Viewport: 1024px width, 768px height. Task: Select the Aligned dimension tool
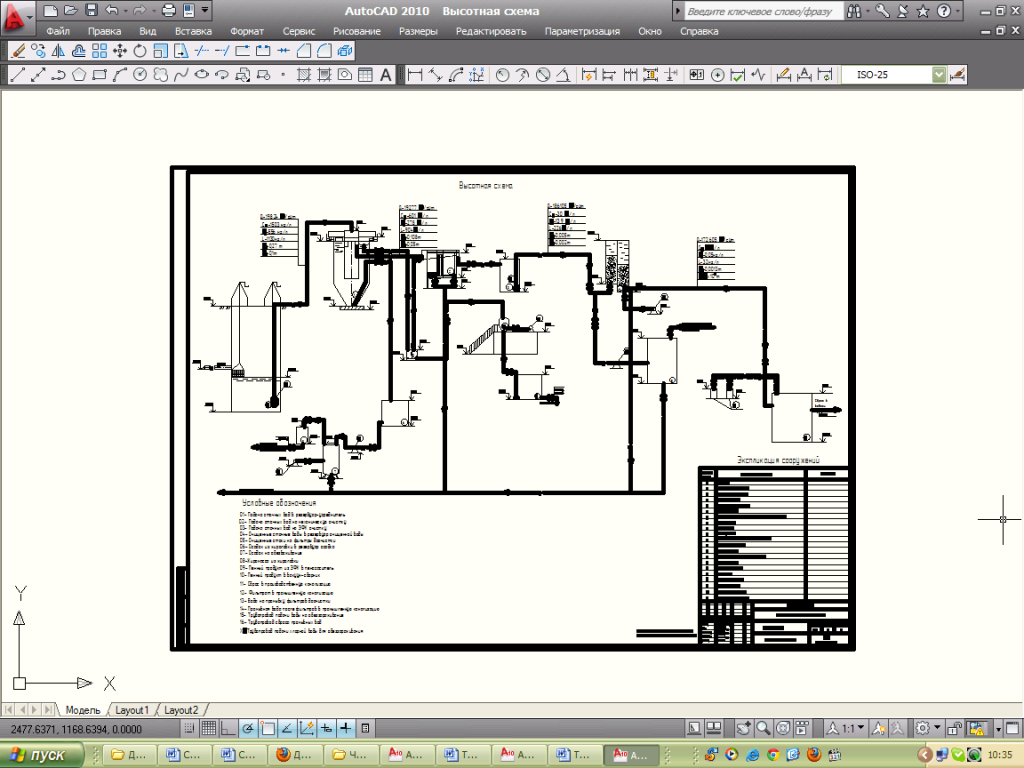point(435,75)
